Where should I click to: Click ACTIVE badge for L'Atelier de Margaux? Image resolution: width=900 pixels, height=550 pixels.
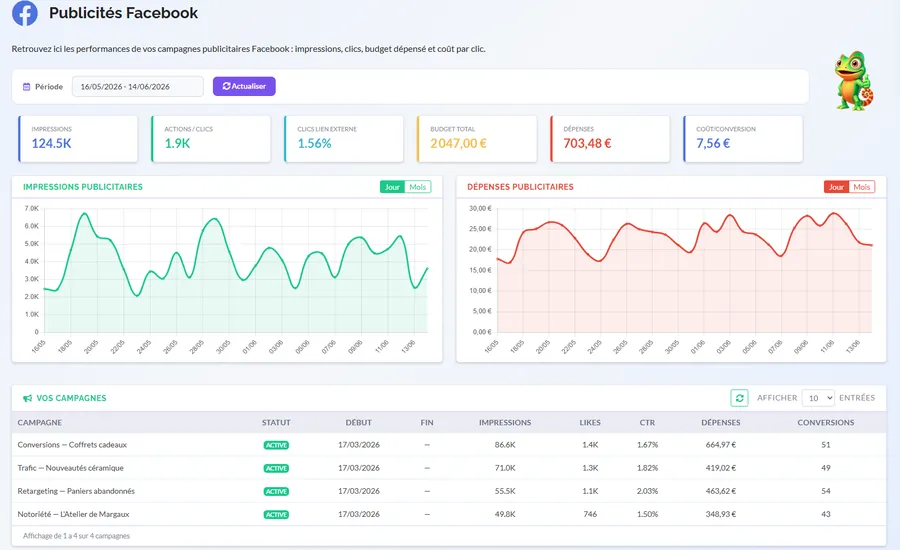(x=276, y=514)
